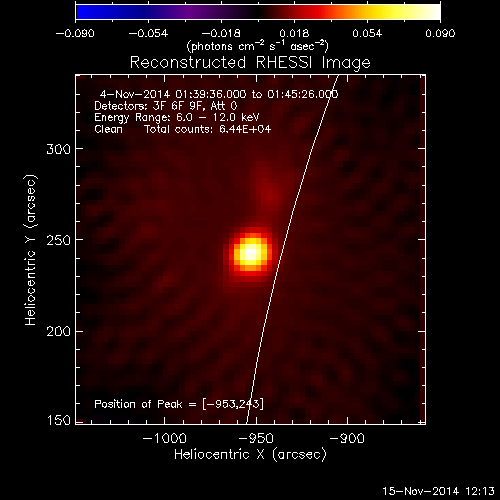Click the 'Heliocentric X (arcsec)' axis title
The image size is (500, 500).
tap(250, 455)
